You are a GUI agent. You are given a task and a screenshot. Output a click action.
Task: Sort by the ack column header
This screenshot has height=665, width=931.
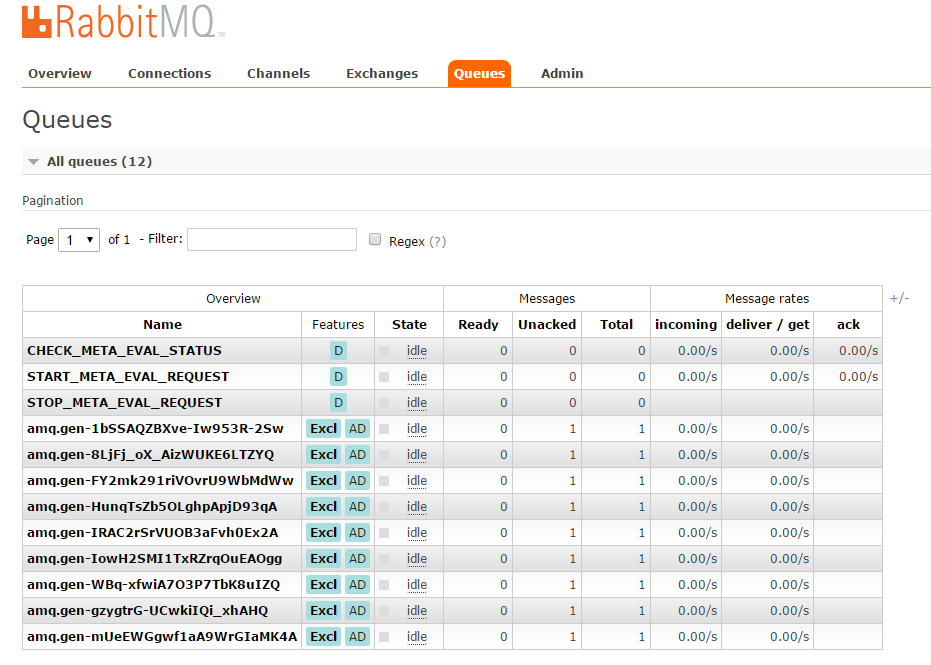pos(848,325)
